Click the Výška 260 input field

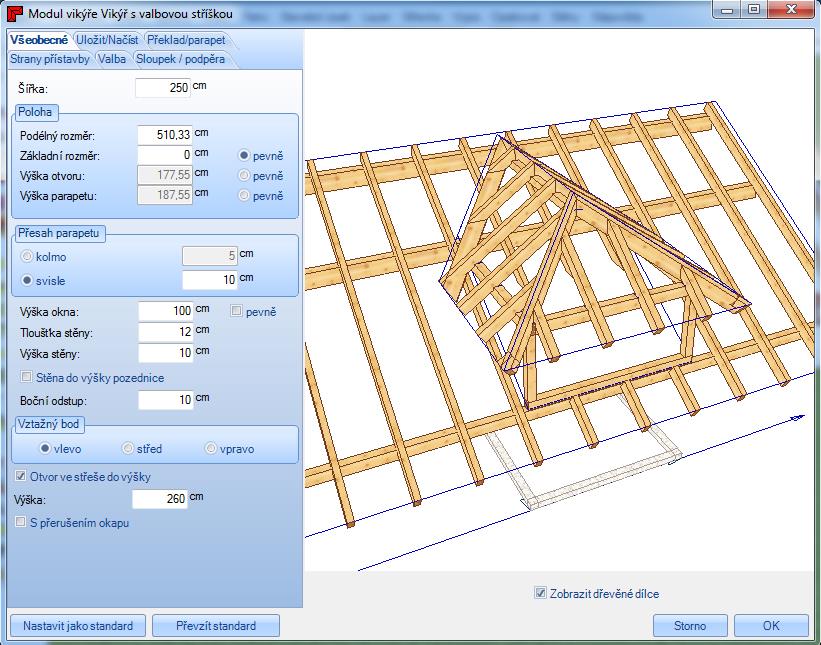160,499
